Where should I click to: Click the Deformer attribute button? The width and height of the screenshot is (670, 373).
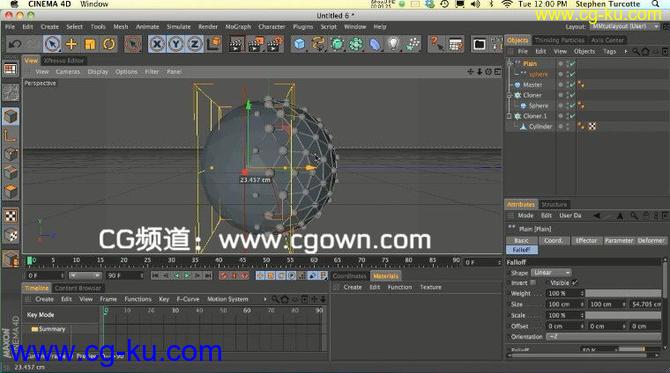(x=651, y=241)
